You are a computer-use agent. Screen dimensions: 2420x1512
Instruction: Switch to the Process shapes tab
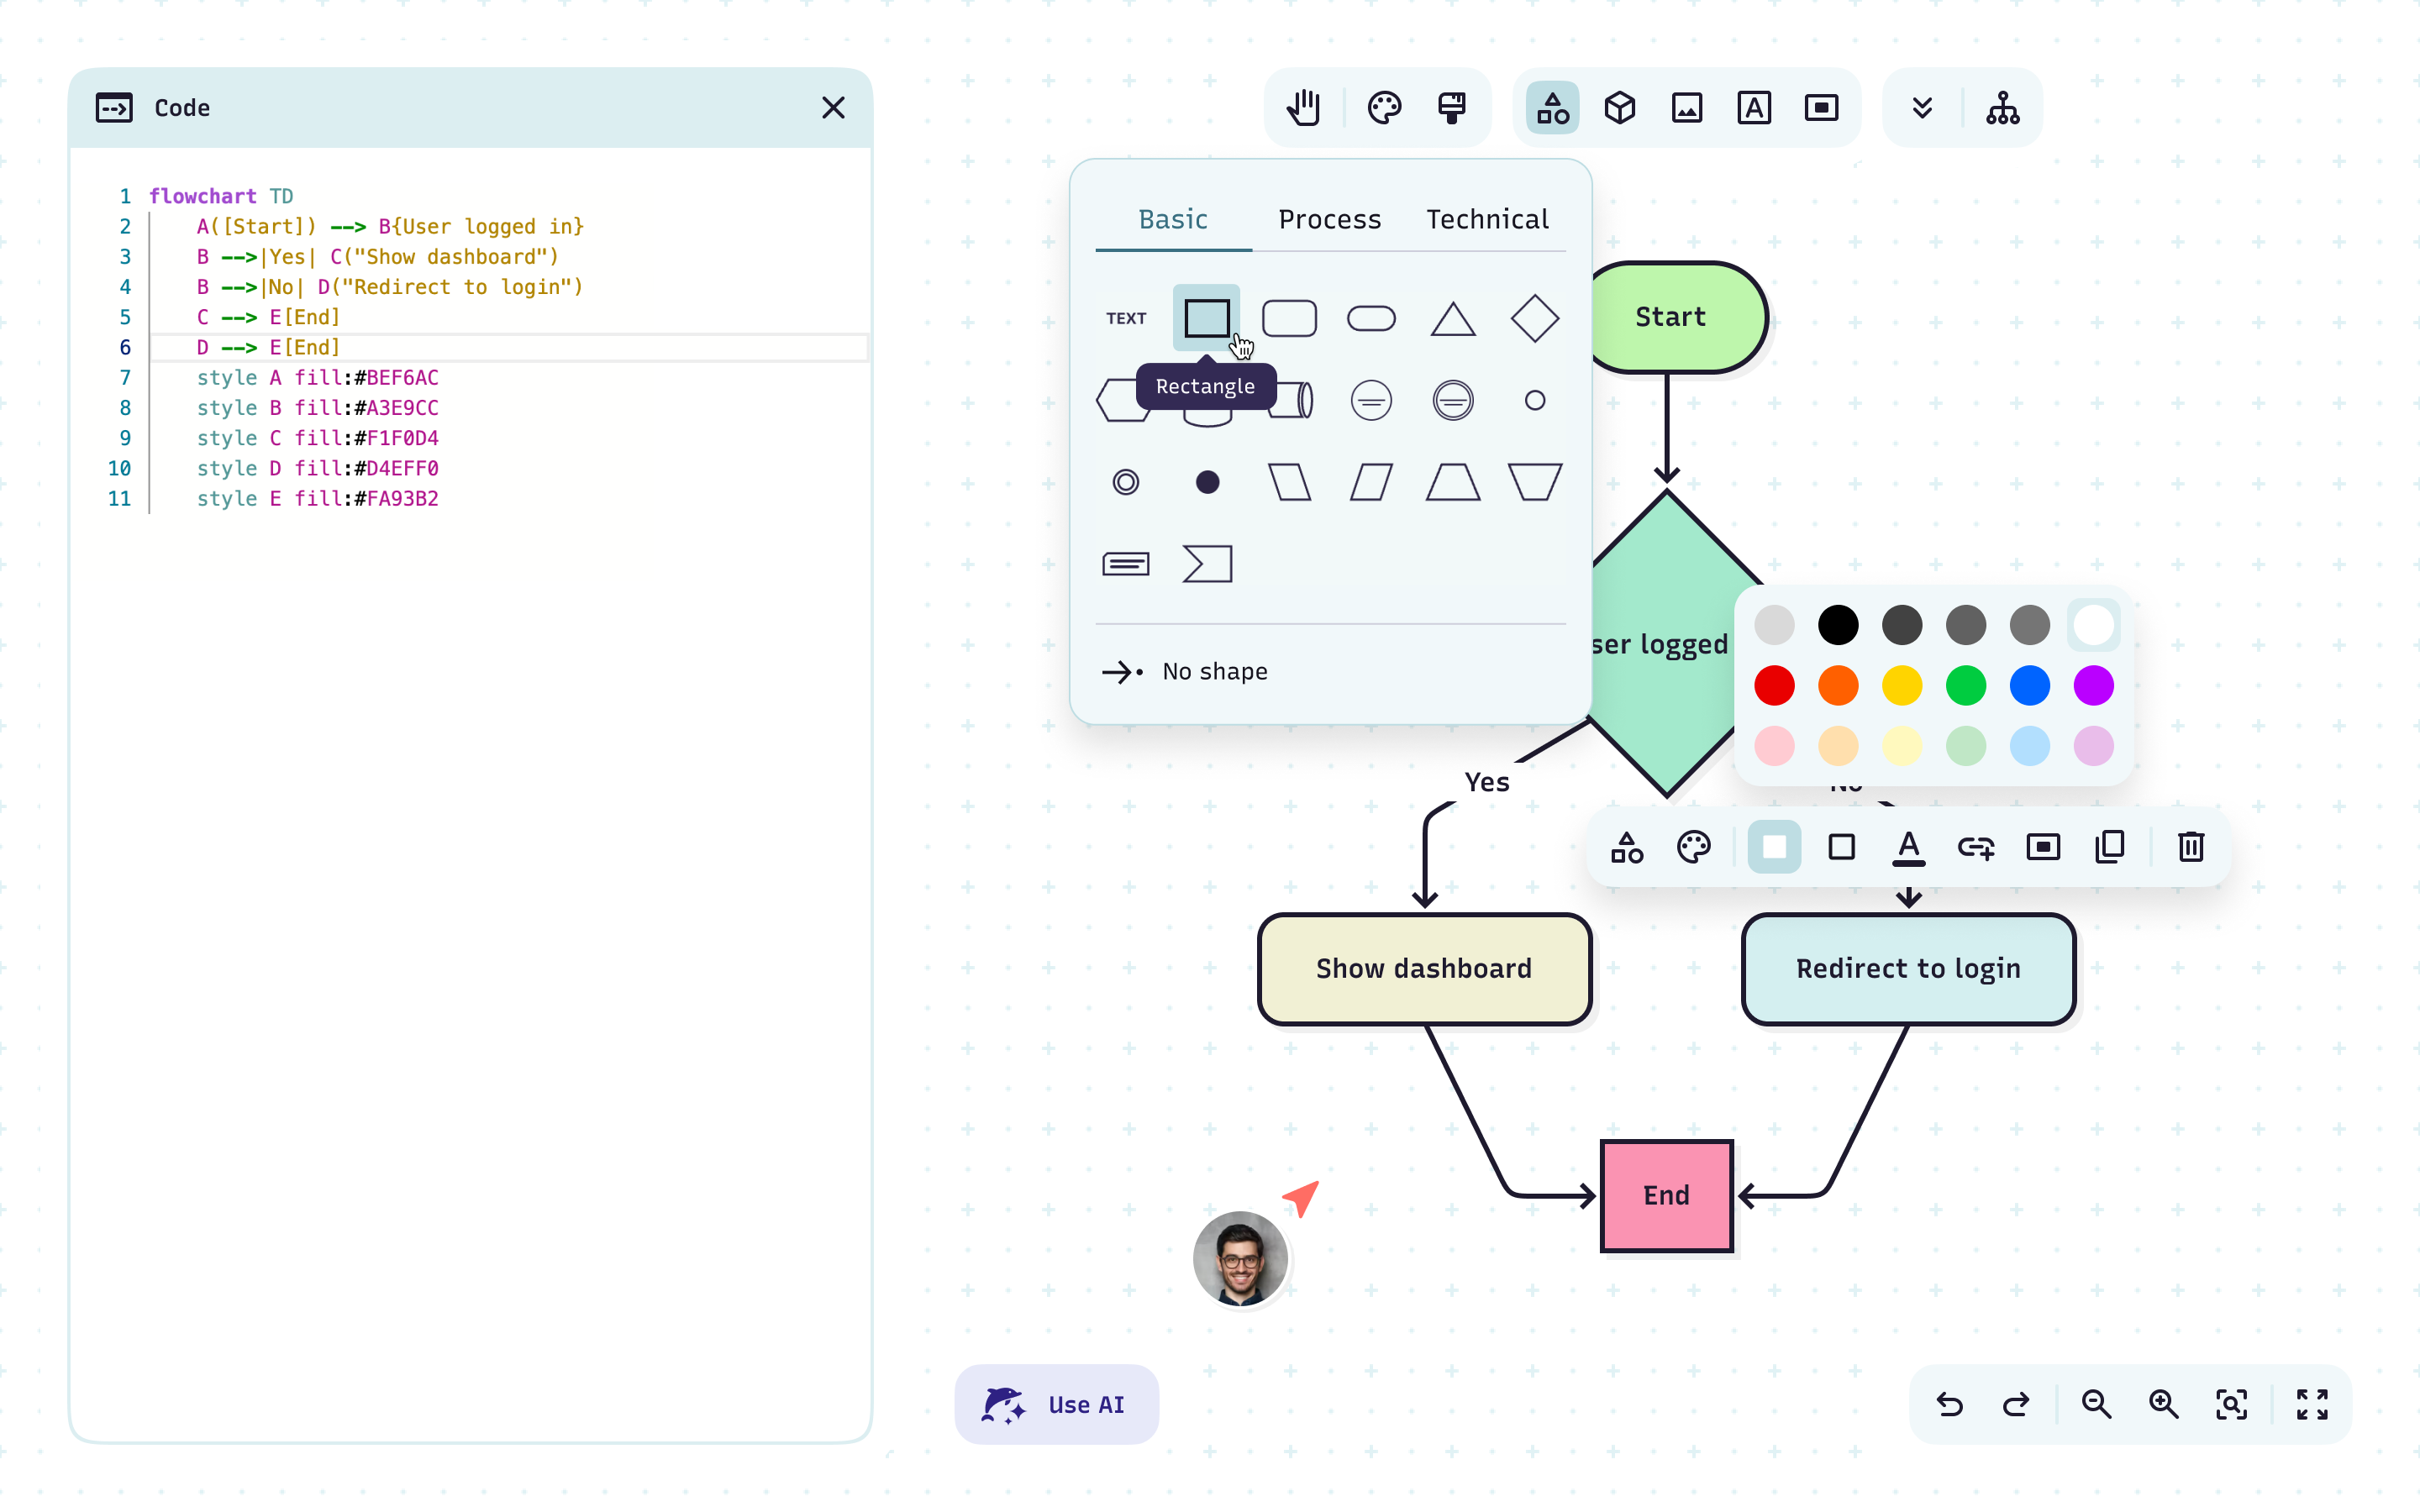click(x=1329, y=219)
